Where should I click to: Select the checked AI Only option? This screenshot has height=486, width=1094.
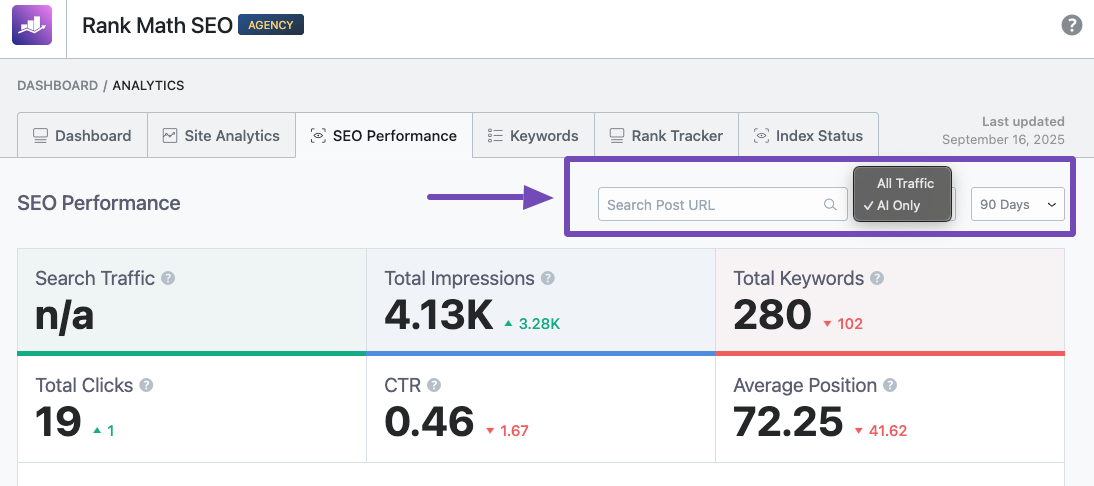897,206
